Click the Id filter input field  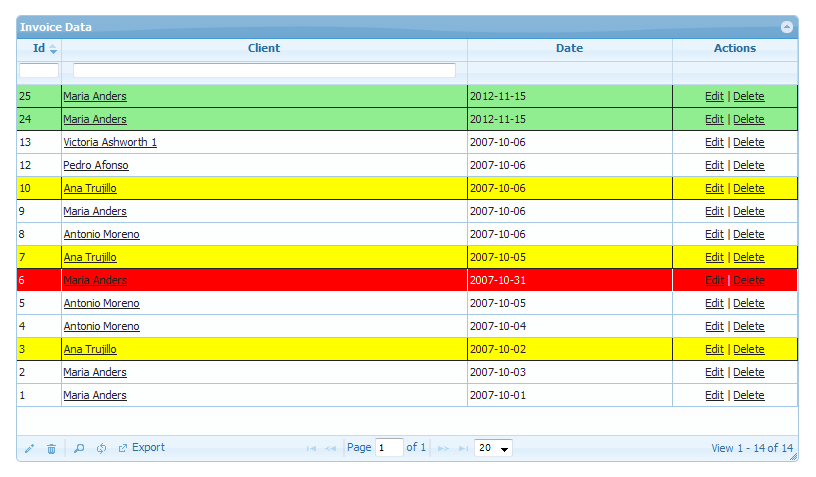[39, 71]
